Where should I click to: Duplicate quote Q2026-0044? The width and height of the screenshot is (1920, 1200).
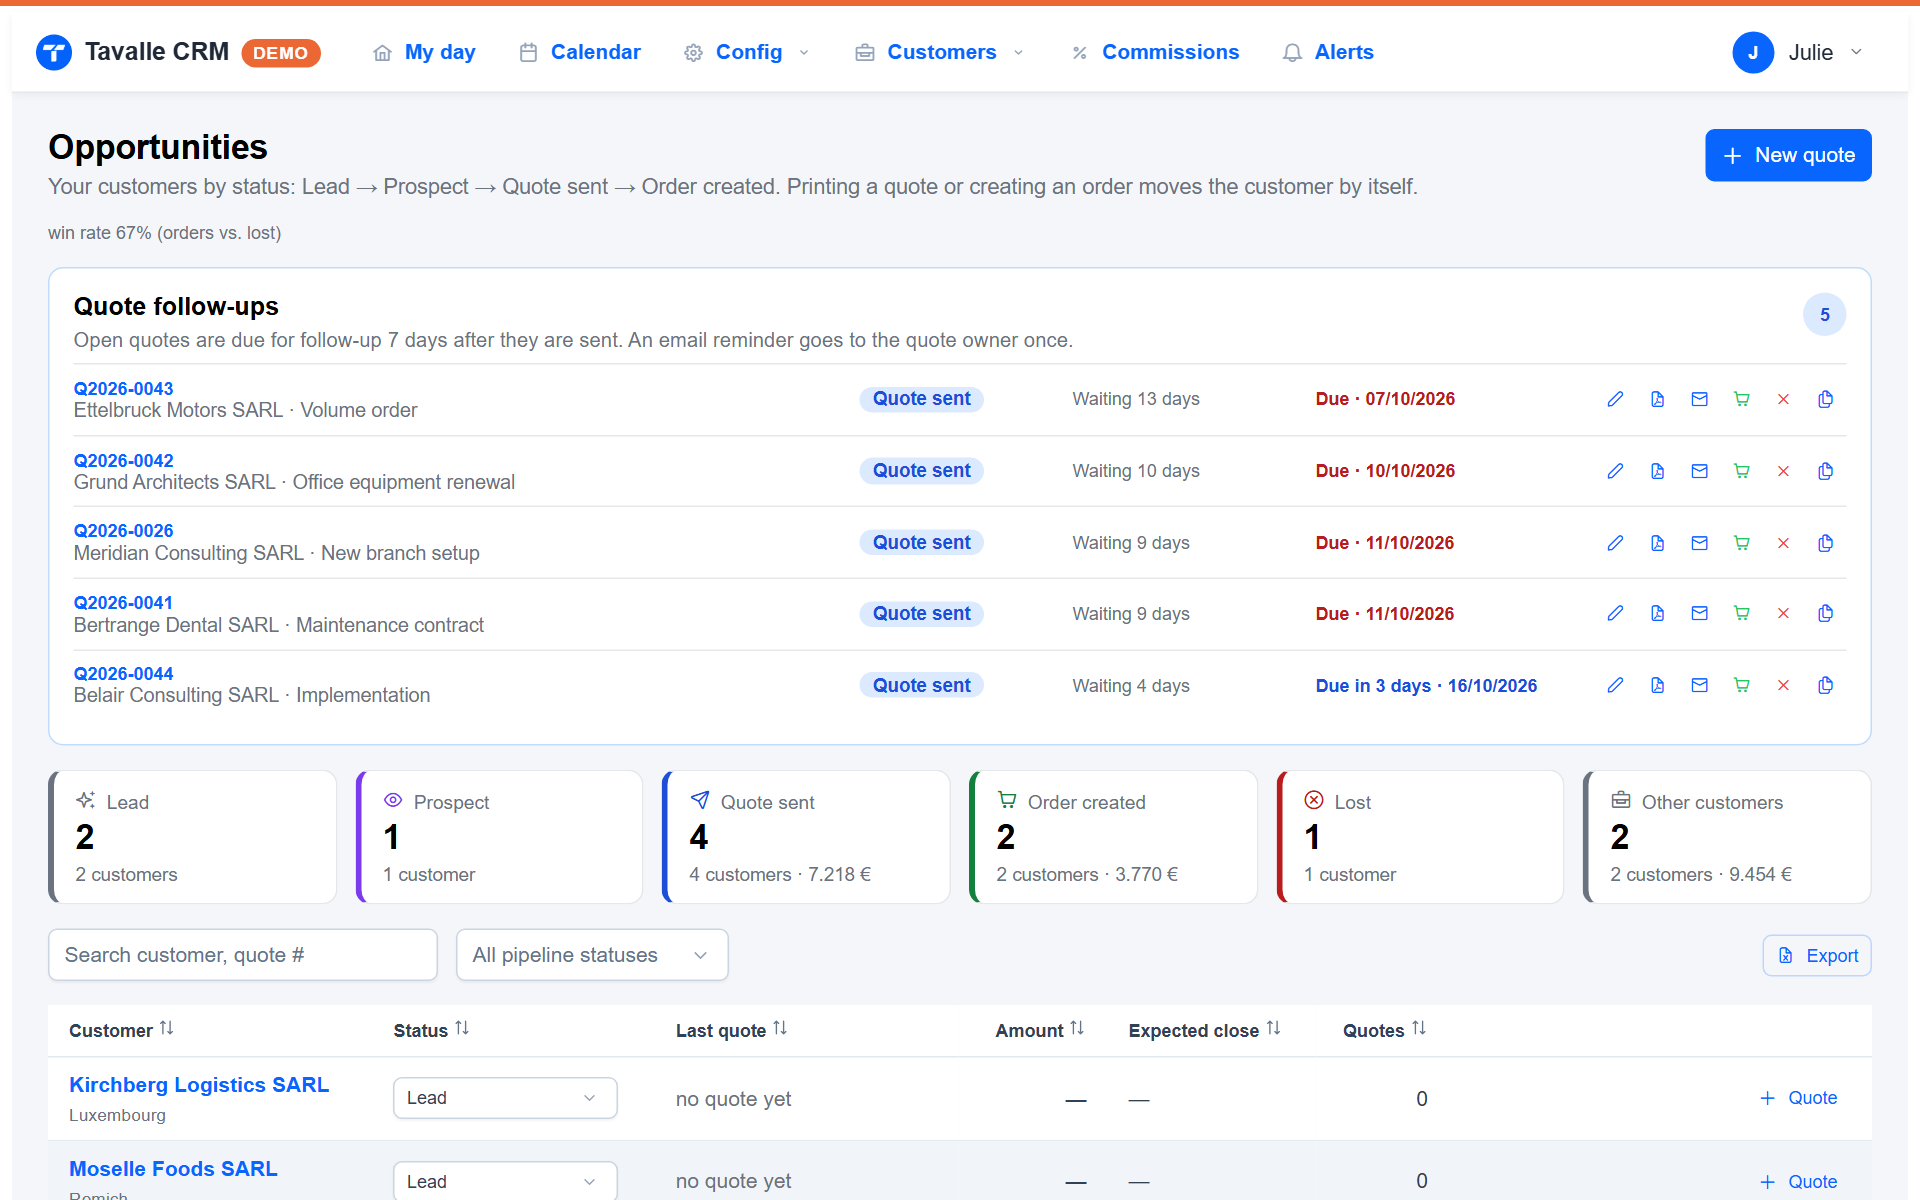[x=1825, y=685]
